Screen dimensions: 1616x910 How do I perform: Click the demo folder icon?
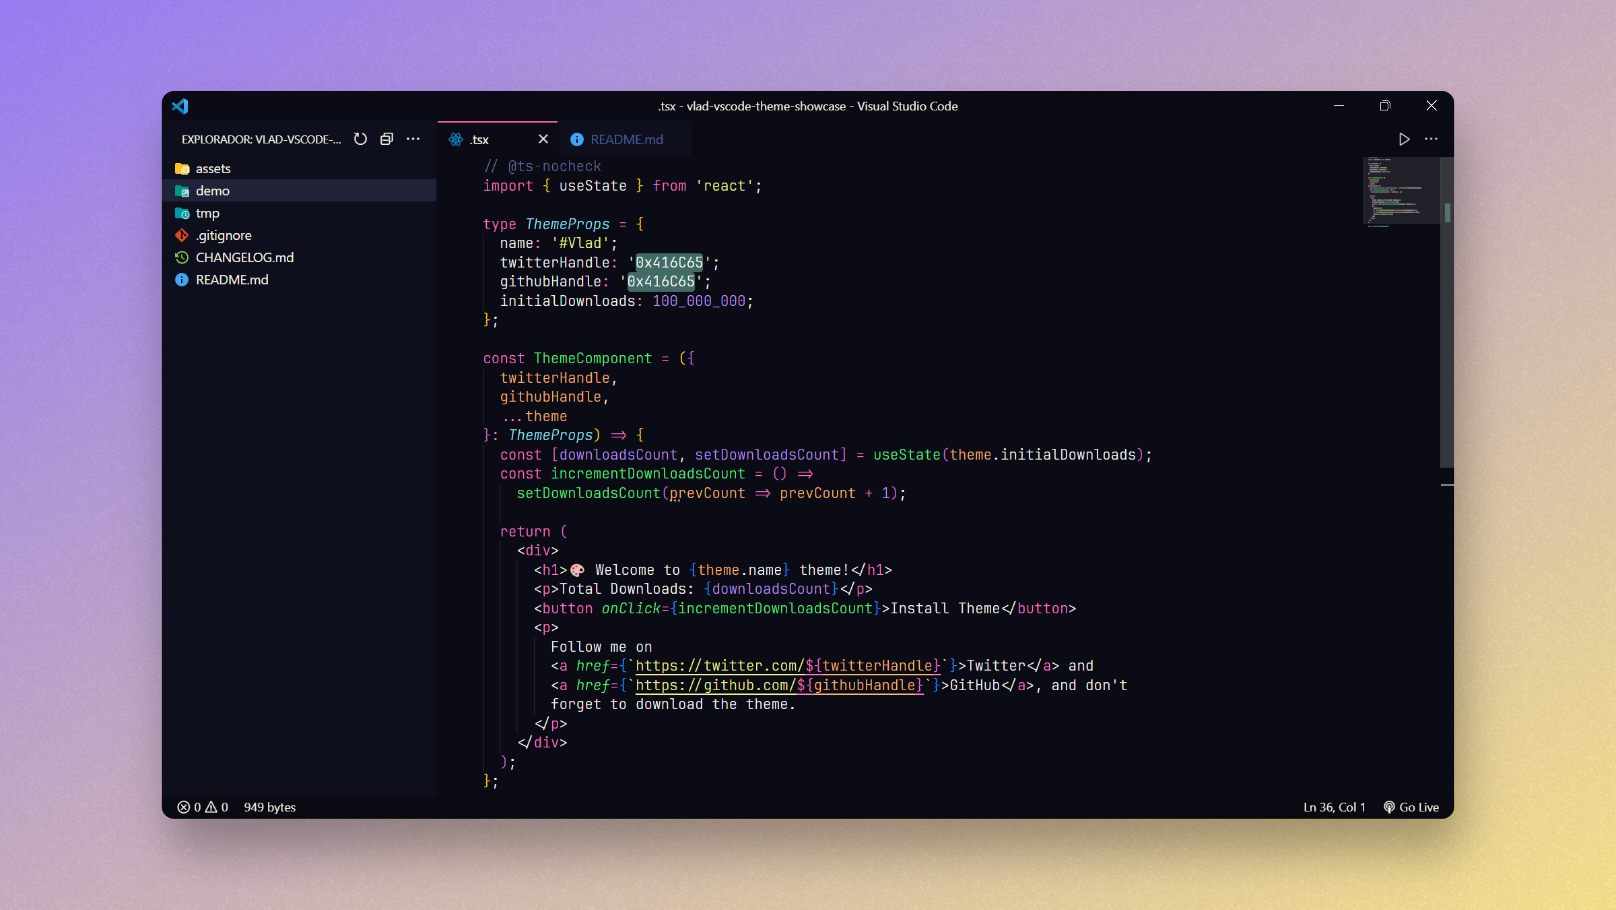point(182,190)
